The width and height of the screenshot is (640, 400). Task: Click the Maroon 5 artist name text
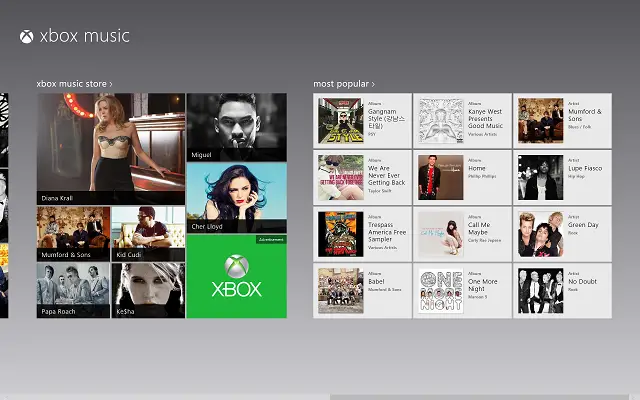(477, 297)
